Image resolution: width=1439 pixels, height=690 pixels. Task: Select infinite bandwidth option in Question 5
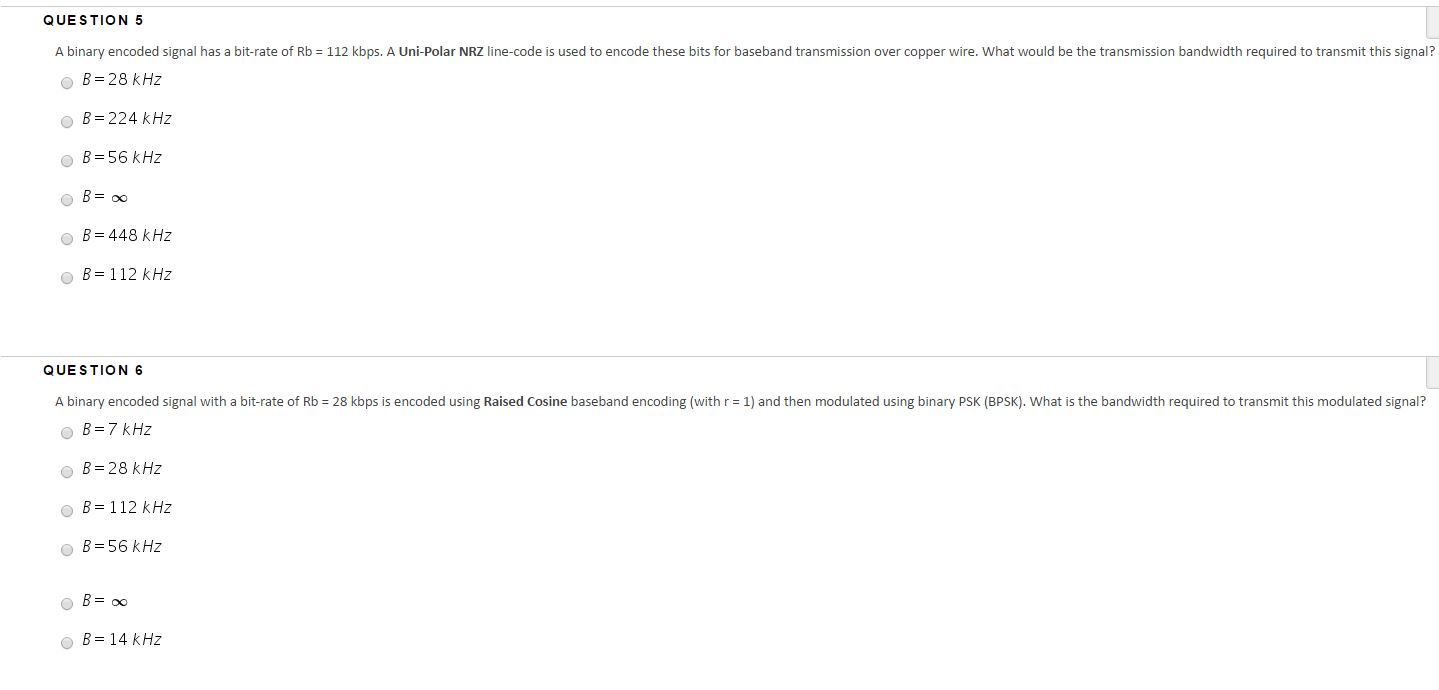point(67,200)
